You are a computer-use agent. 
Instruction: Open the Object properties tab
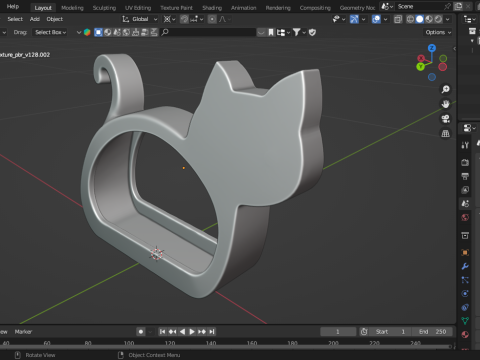(465, 253)
